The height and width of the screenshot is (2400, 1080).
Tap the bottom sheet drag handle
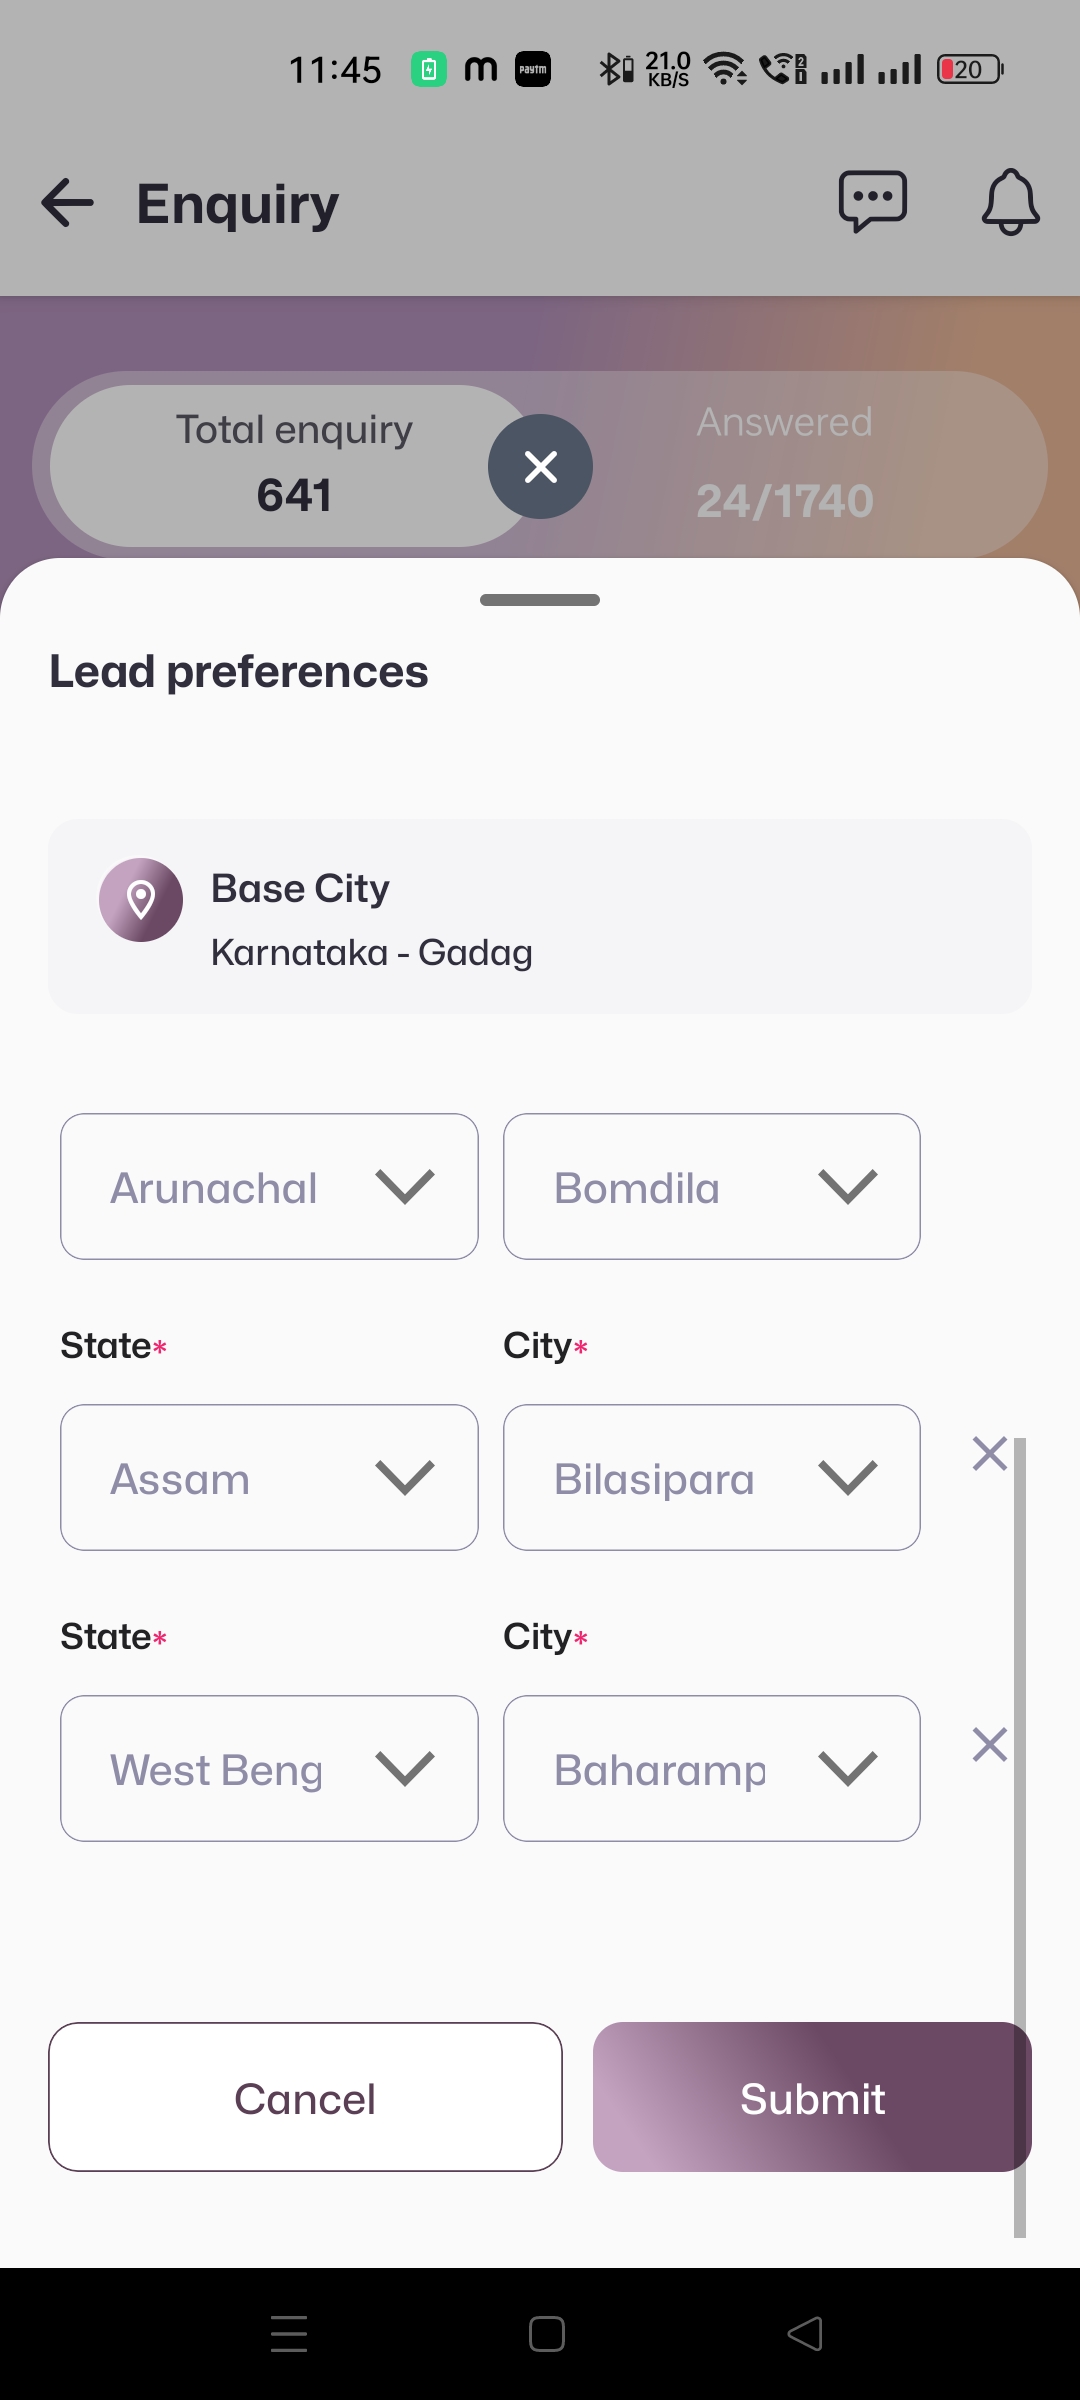click(540, 600)
